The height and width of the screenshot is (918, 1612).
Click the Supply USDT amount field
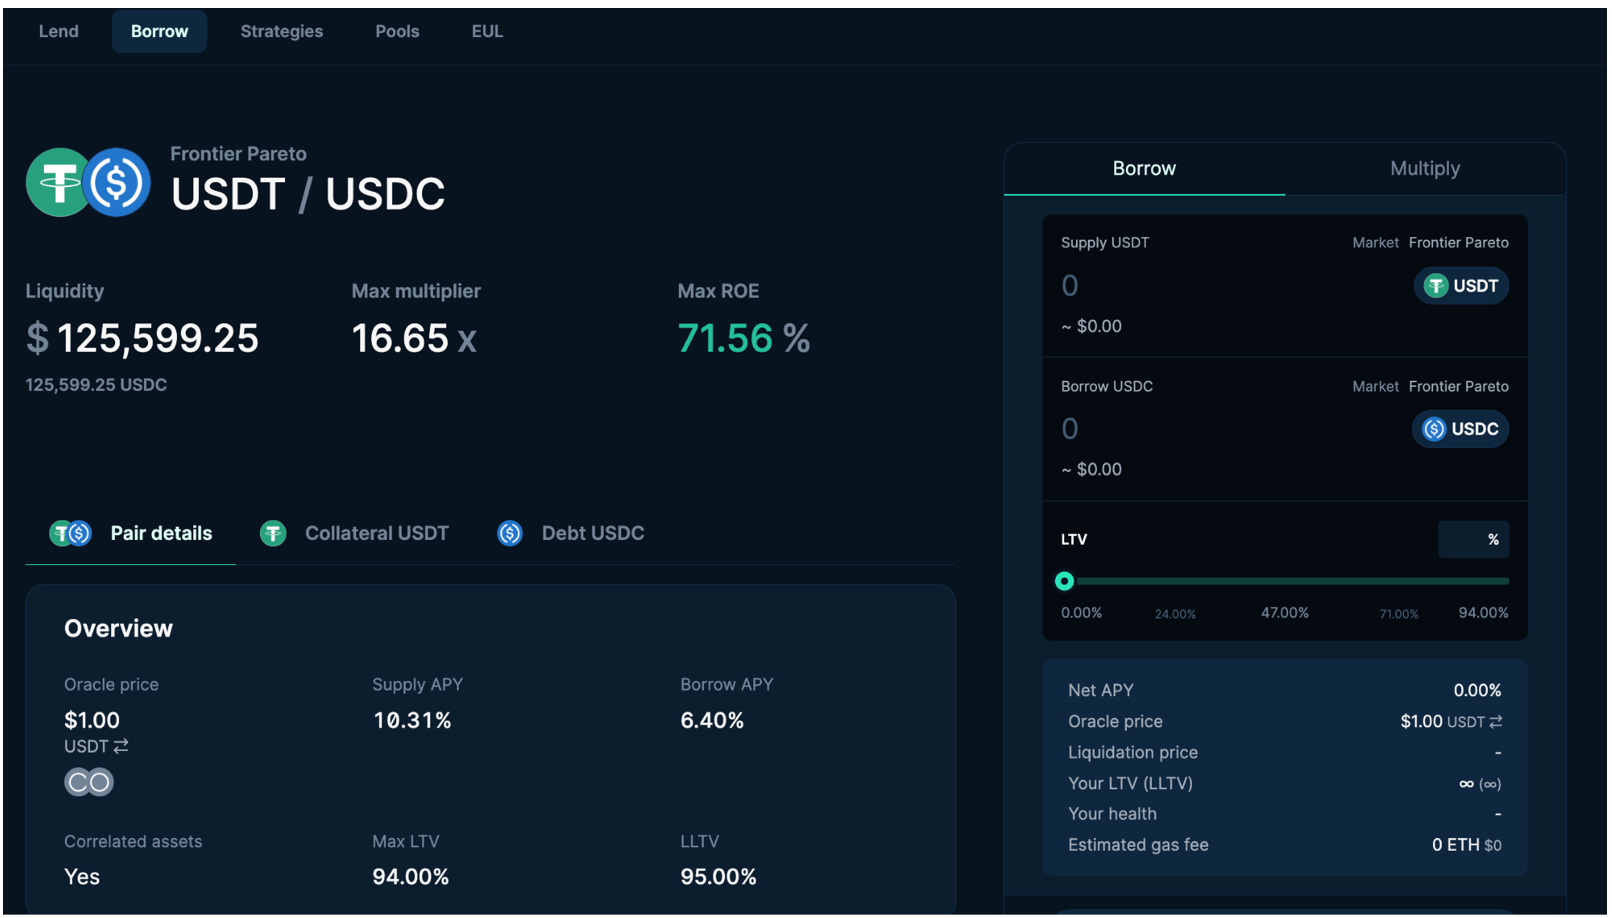1200,286
